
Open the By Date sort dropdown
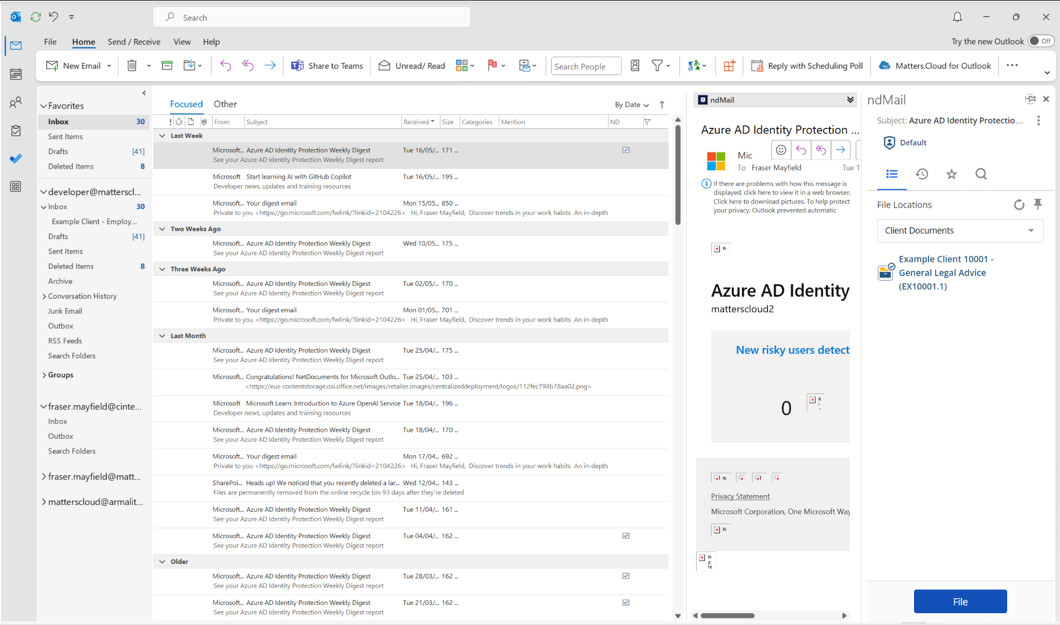(x=631, y=105)
